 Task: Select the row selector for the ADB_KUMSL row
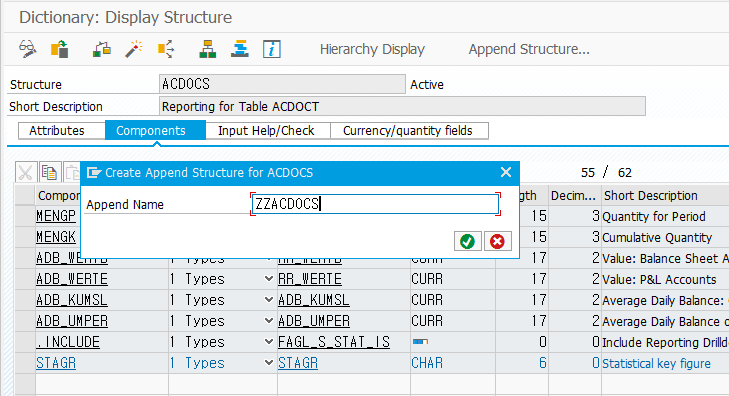pyautogui.click(x=25, y=300)
